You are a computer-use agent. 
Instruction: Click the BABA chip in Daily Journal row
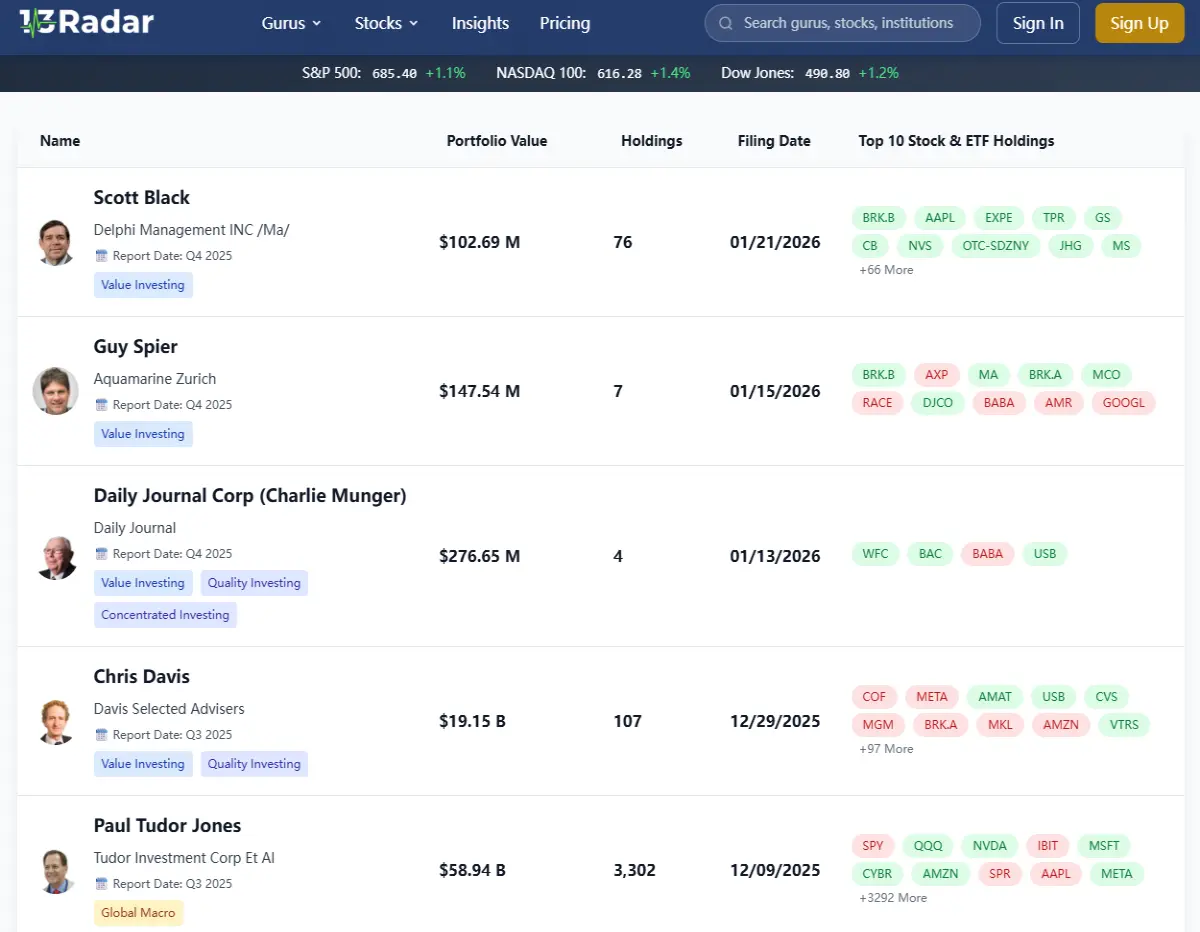coord(988,554)
